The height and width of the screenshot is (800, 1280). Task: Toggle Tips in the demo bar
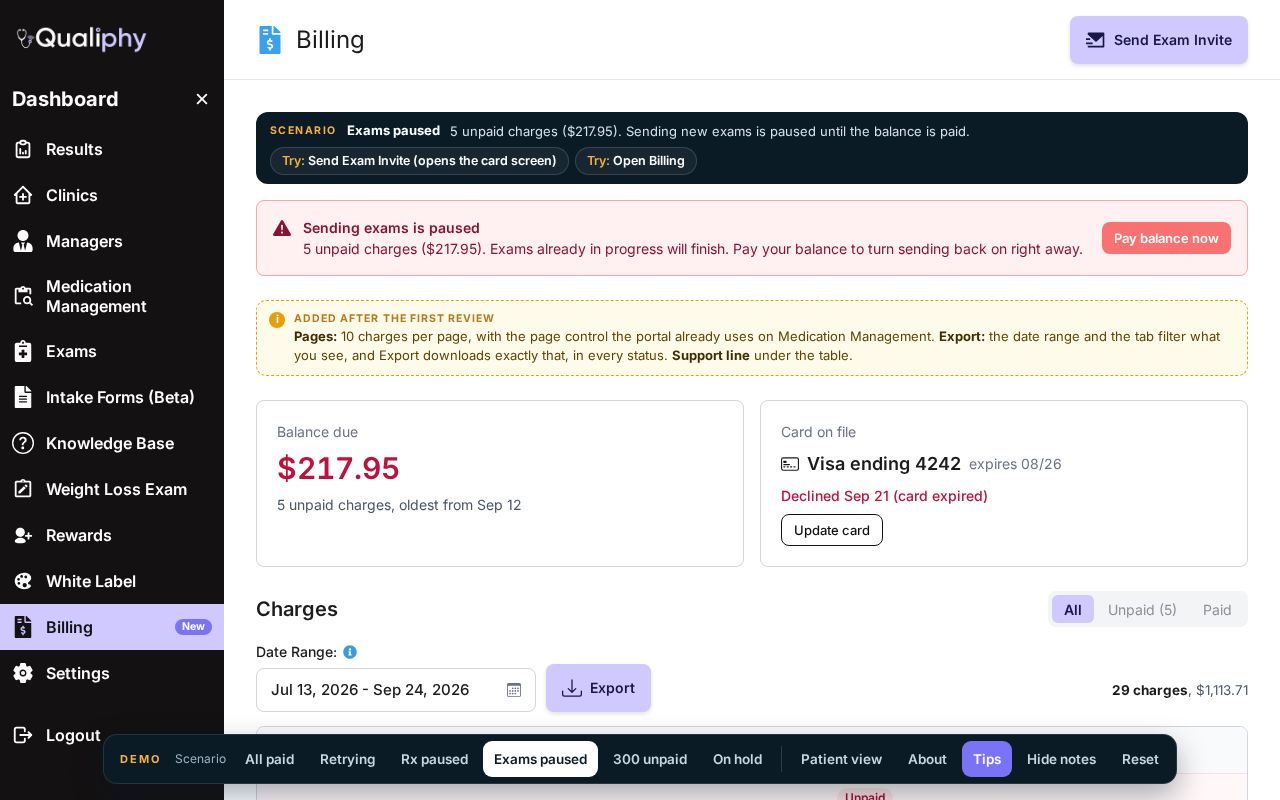(x=987, y=759)
